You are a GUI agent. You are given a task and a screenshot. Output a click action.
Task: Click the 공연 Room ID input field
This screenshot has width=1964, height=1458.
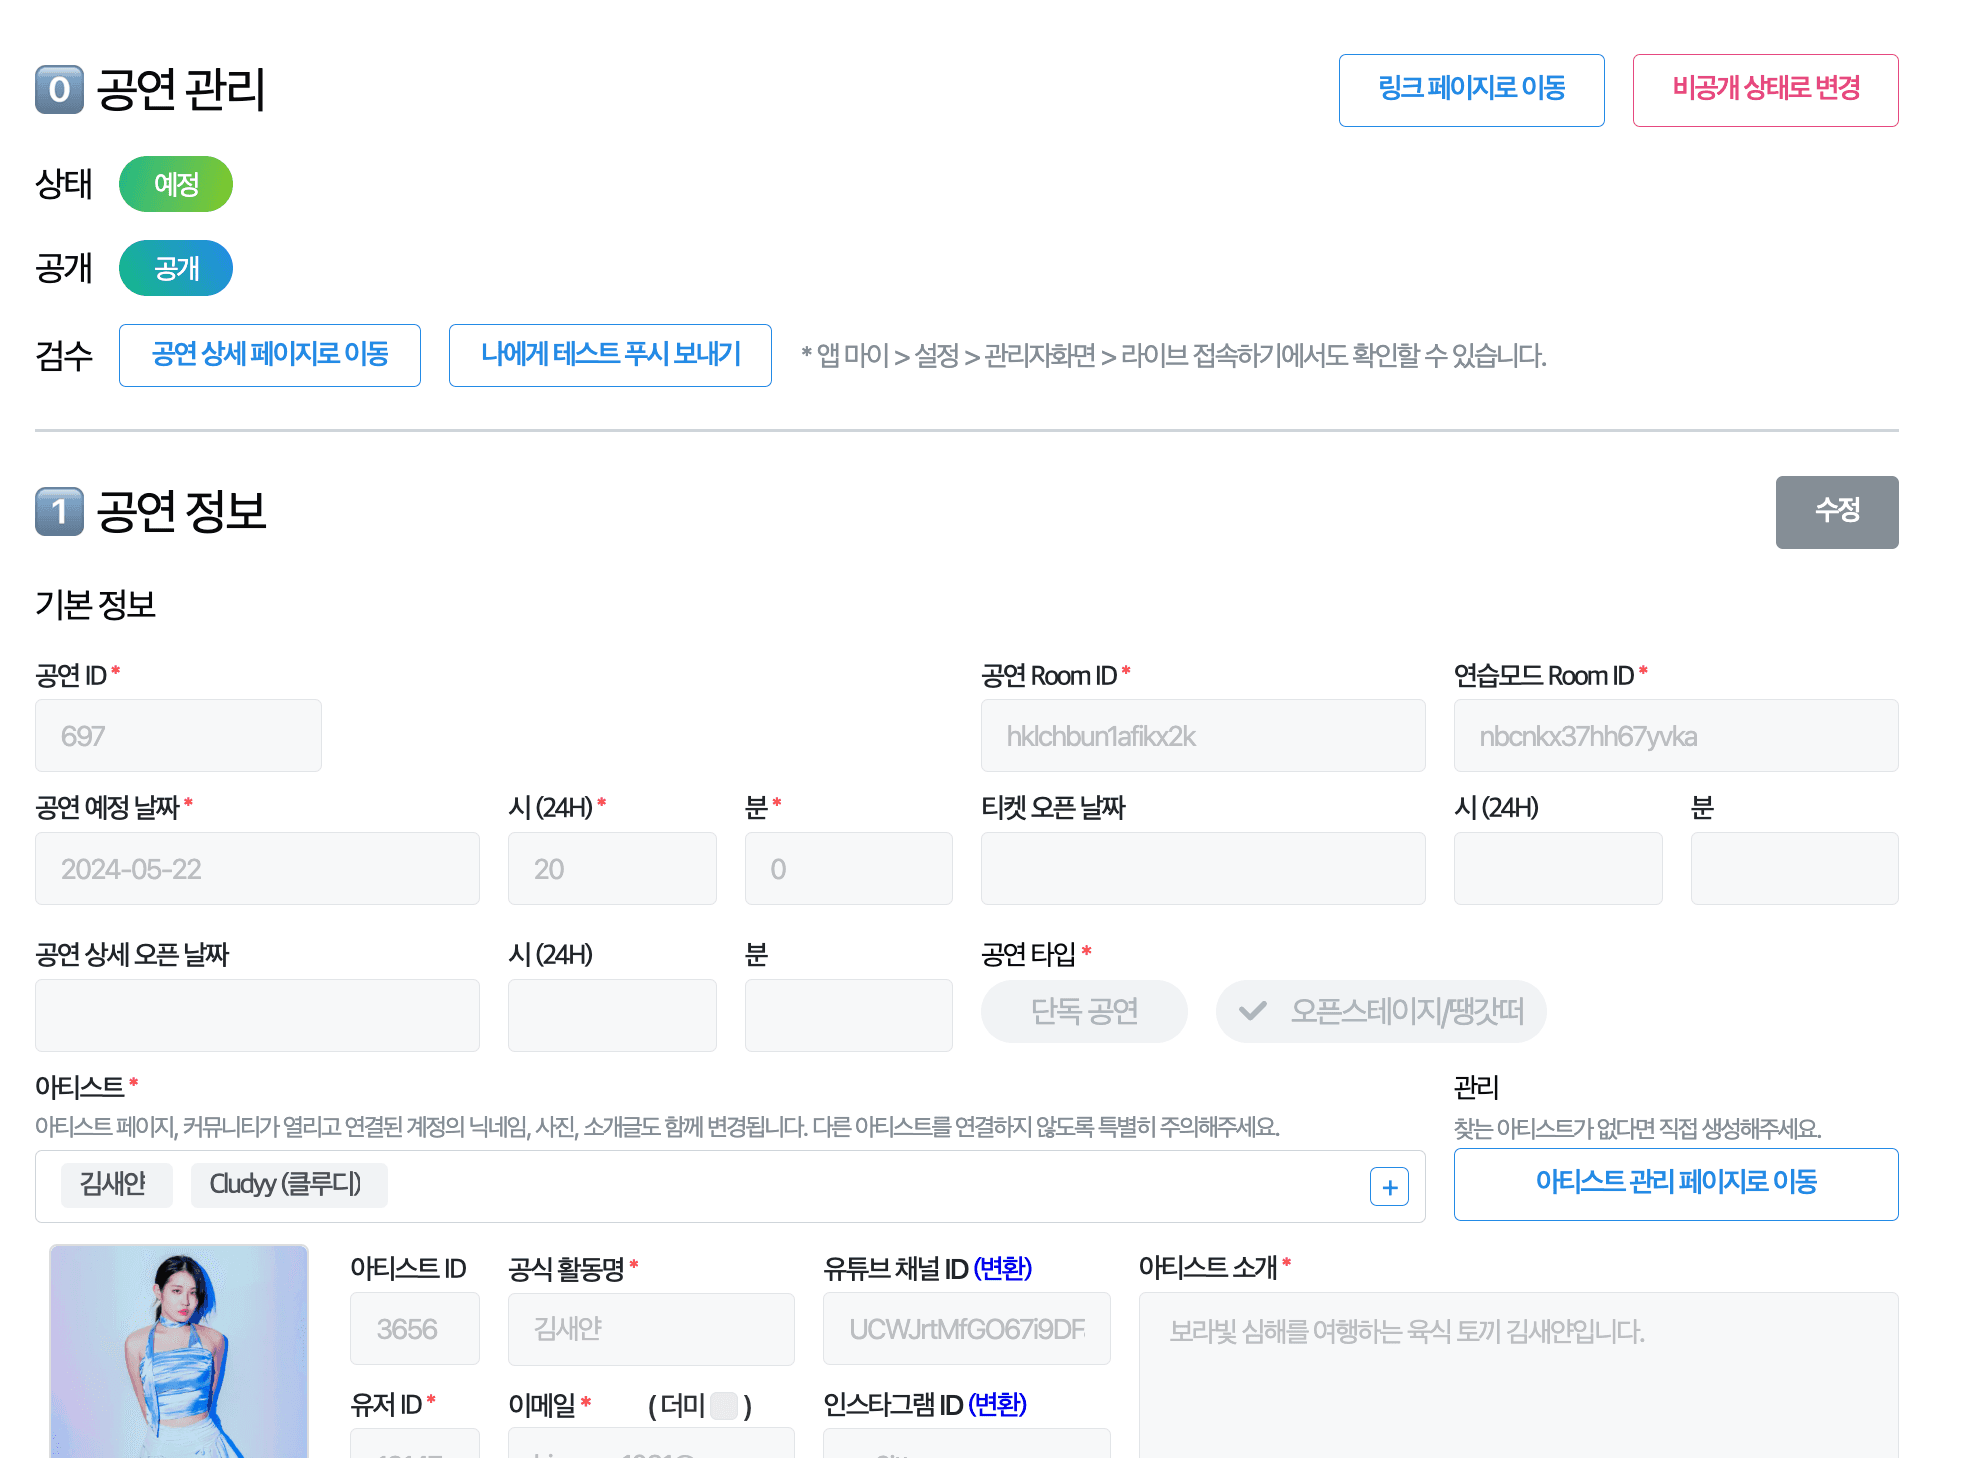[1203, 735]
